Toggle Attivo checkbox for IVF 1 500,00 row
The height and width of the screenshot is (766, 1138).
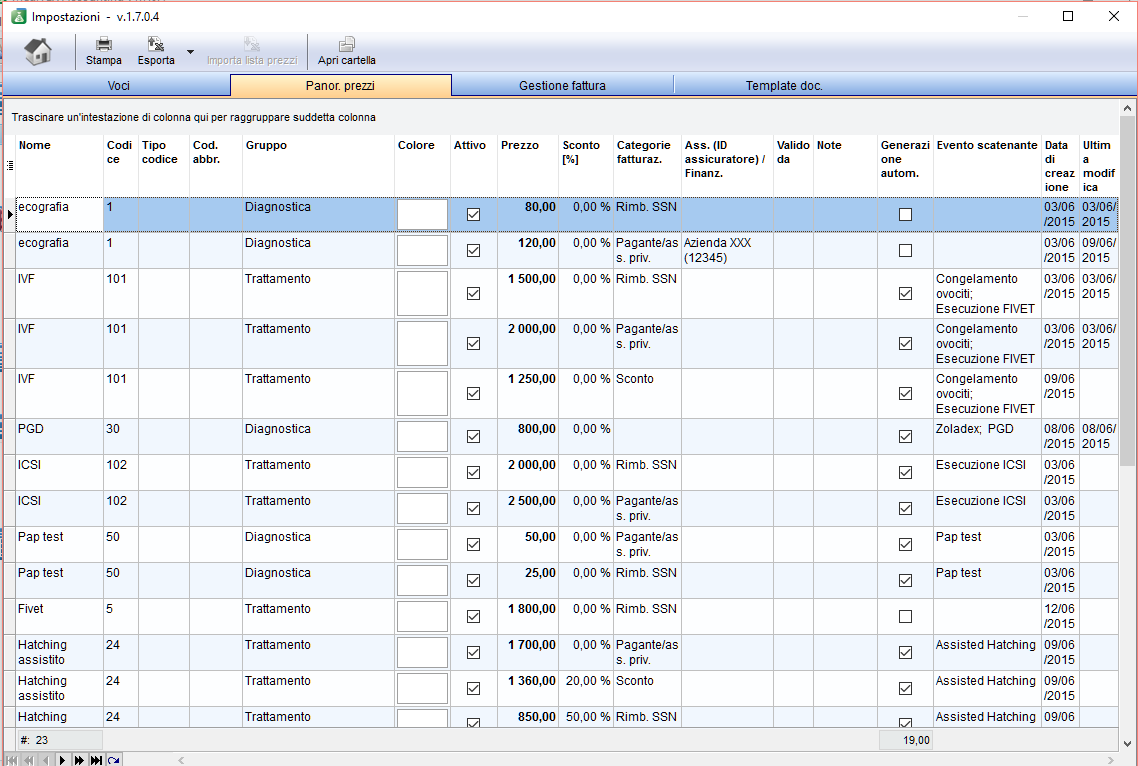pyautogui.click(x=473, y=293)
